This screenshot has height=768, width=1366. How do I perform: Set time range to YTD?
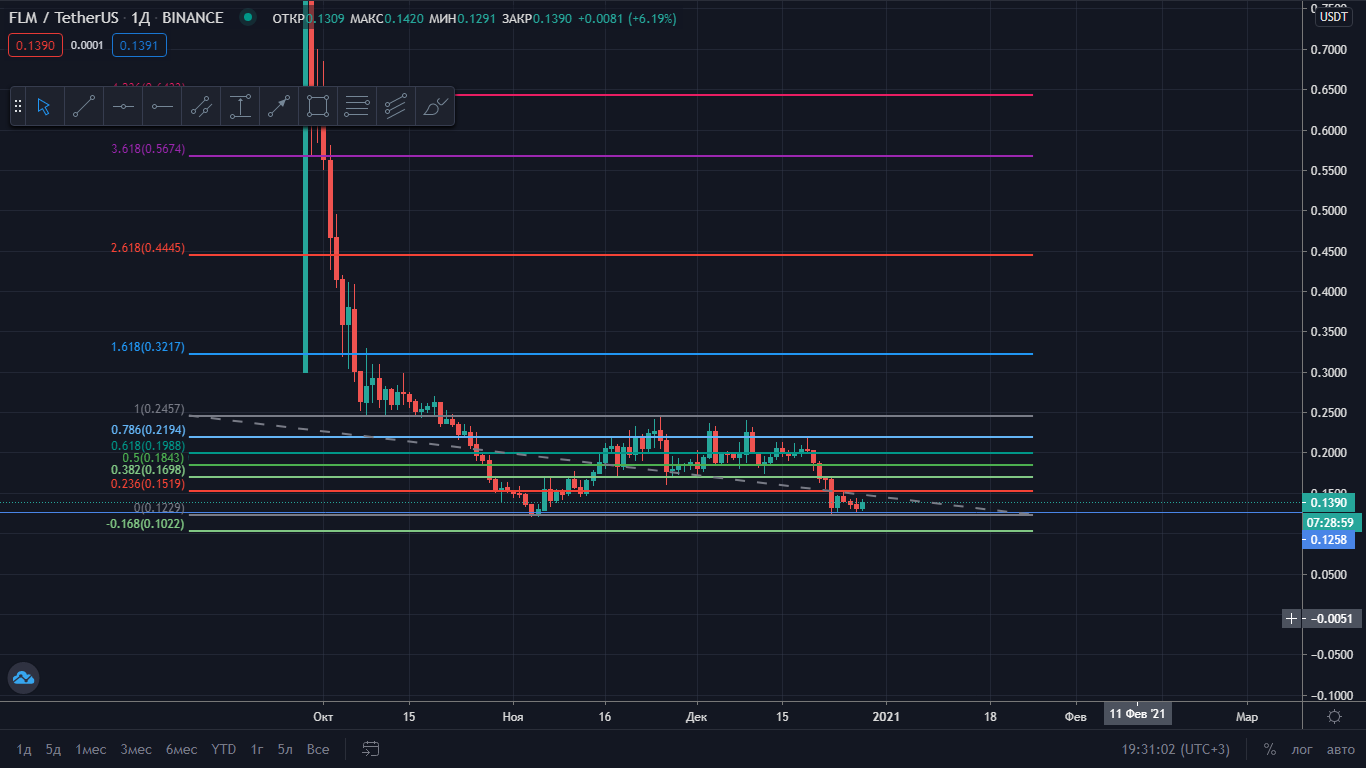click(224, 749)
